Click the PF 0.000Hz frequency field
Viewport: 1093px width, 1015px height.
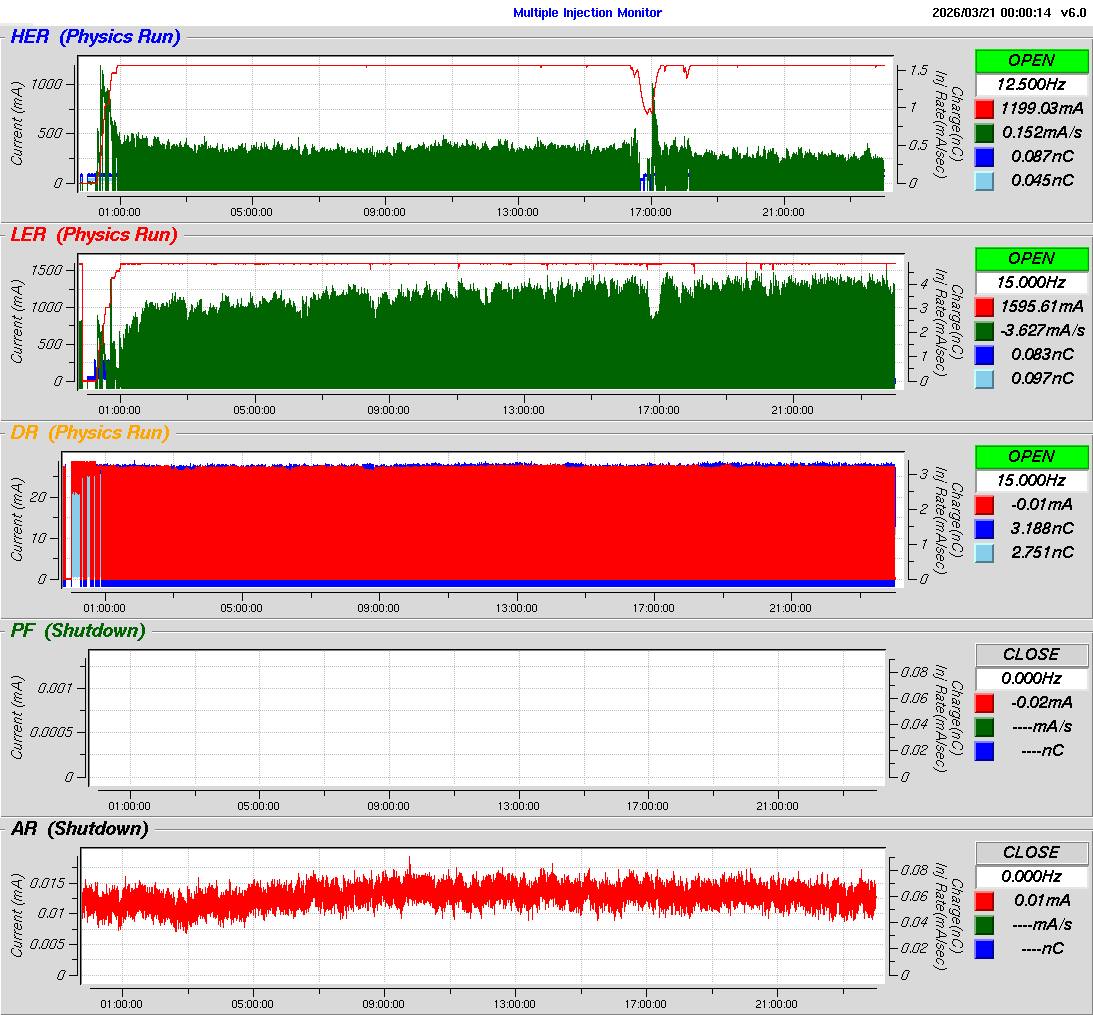(1031, 678)
